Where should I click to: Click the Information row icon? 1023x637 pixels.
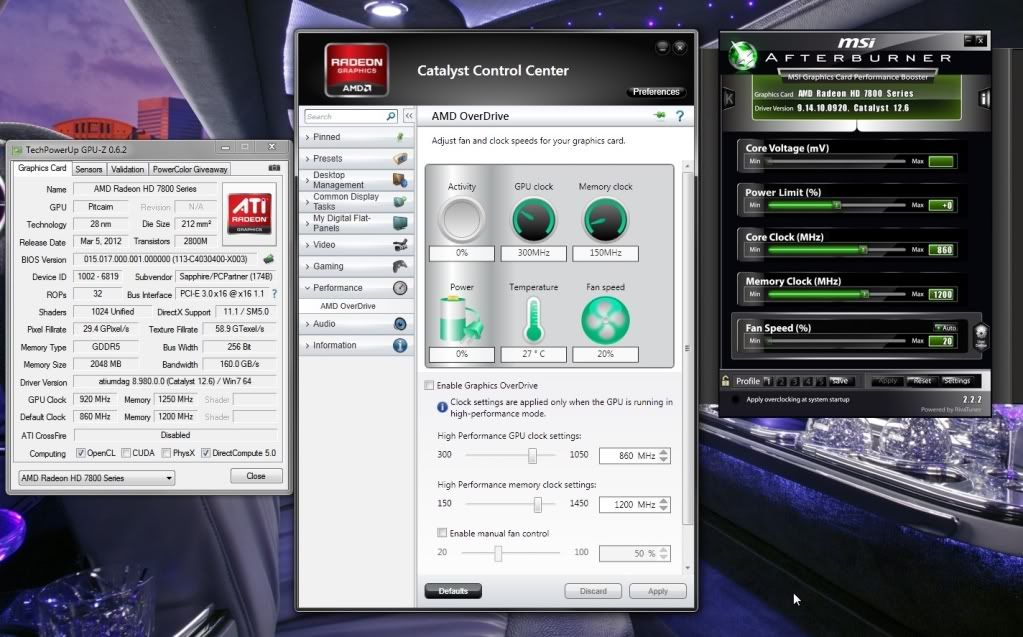click(401, 345)
